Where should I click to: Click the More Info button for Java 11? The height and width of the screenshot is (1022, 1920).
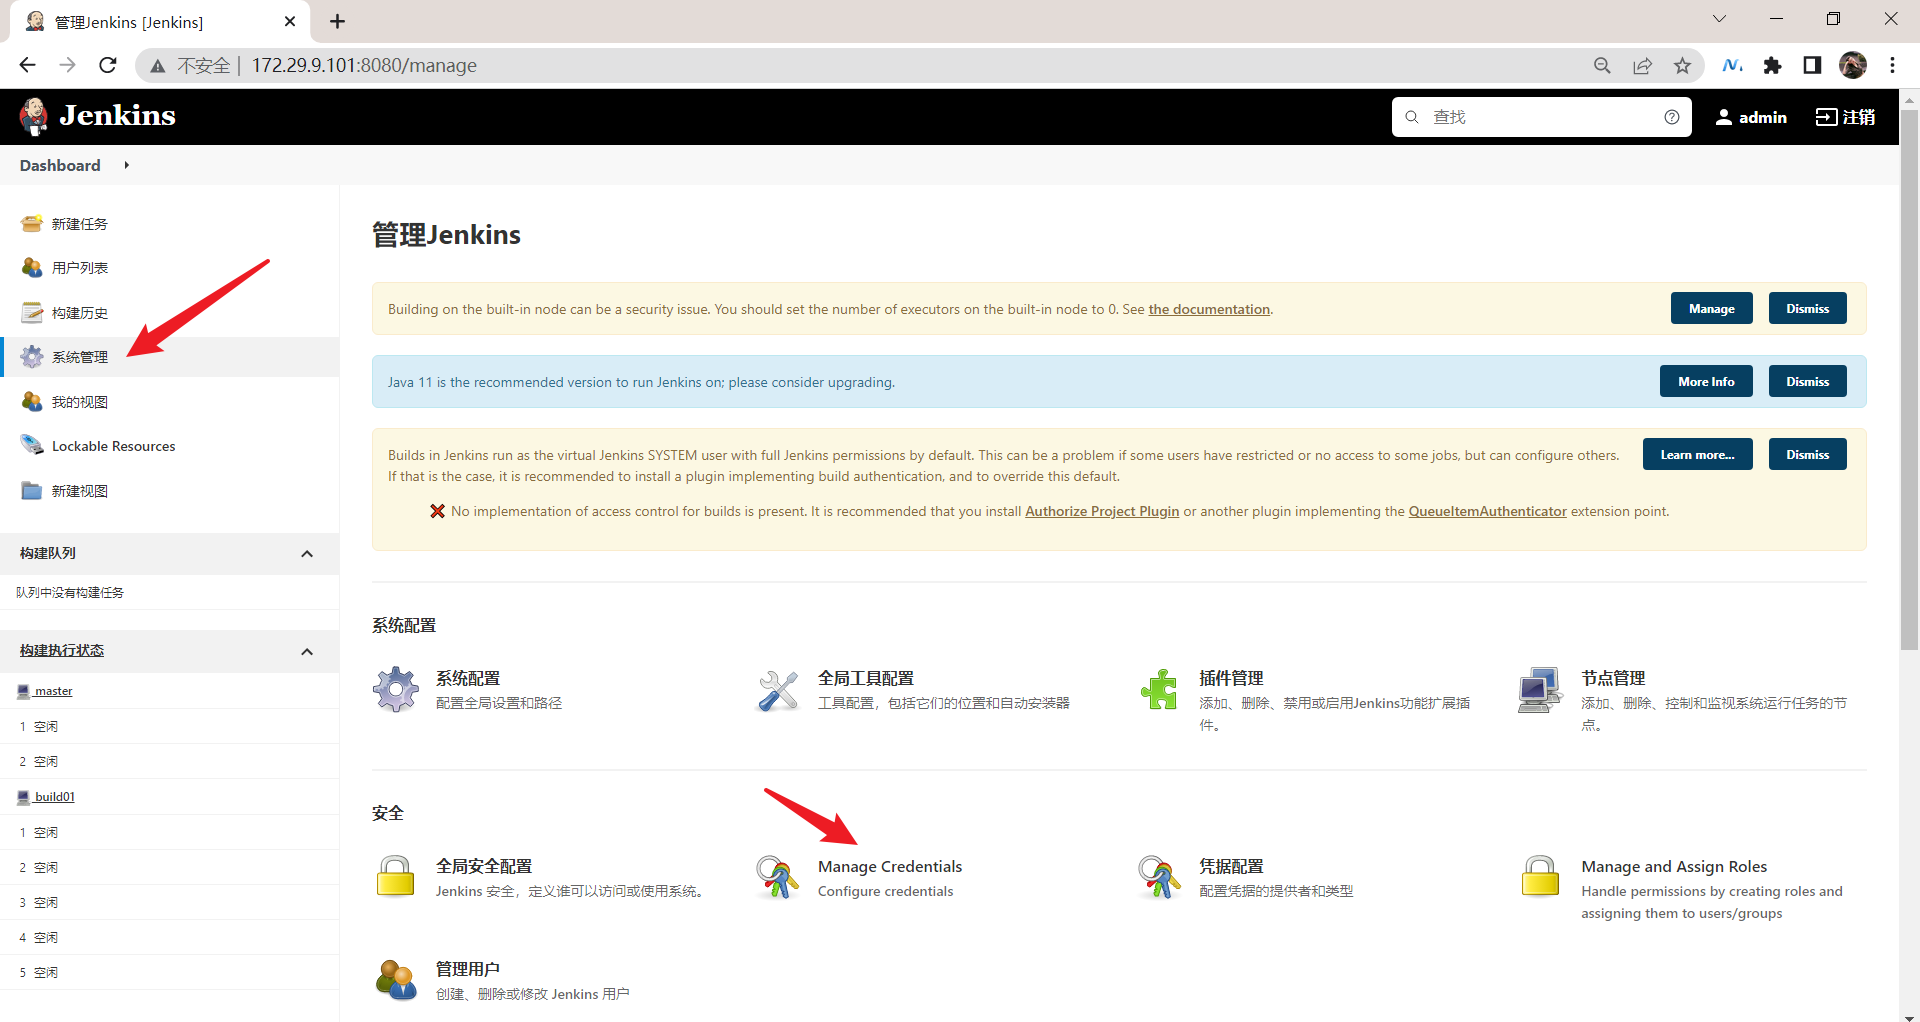click(1706, 382)
